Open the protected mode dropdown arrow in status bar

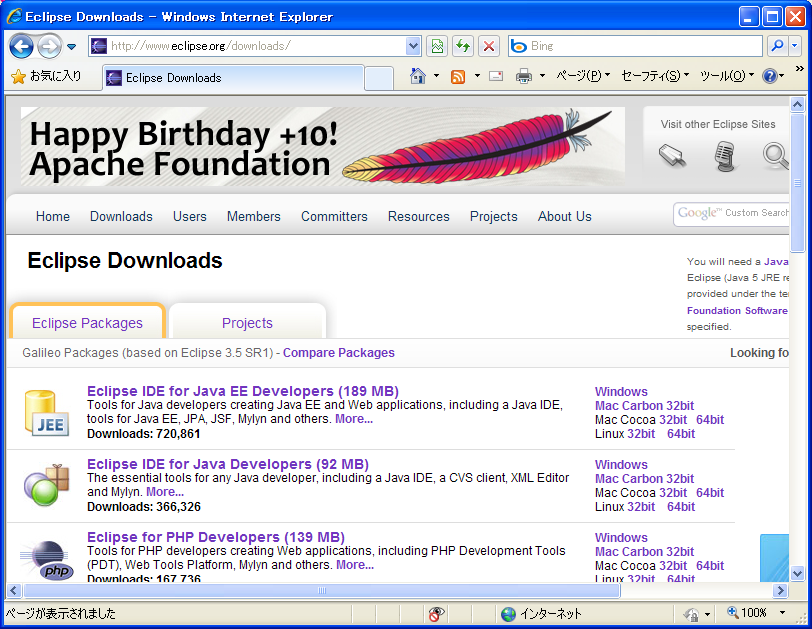click(x=707, y=614)
